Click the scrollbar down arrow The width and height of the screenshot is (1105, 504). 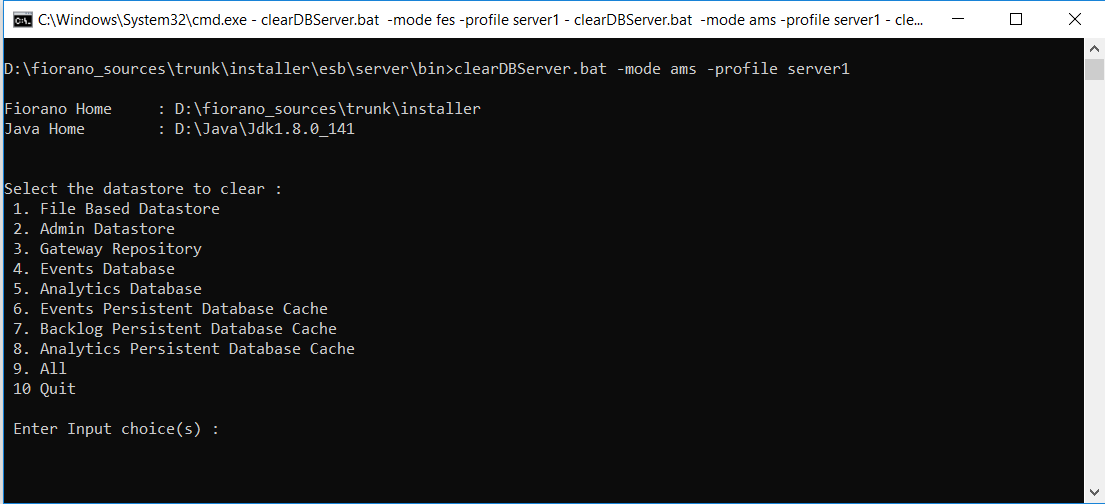(x=1094, y=491)
